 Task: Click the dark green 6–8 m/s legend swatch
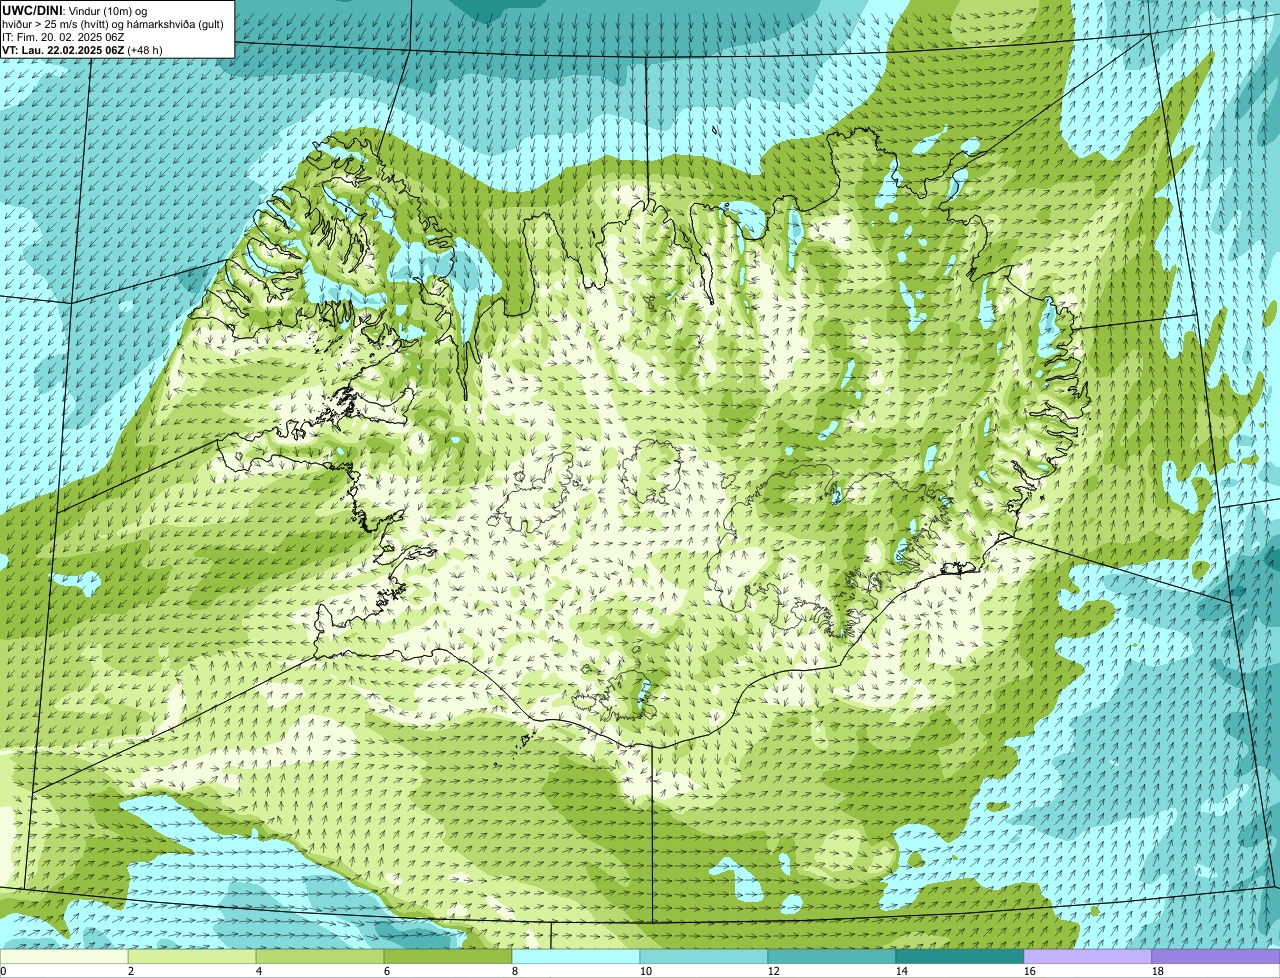pos(448,957)
